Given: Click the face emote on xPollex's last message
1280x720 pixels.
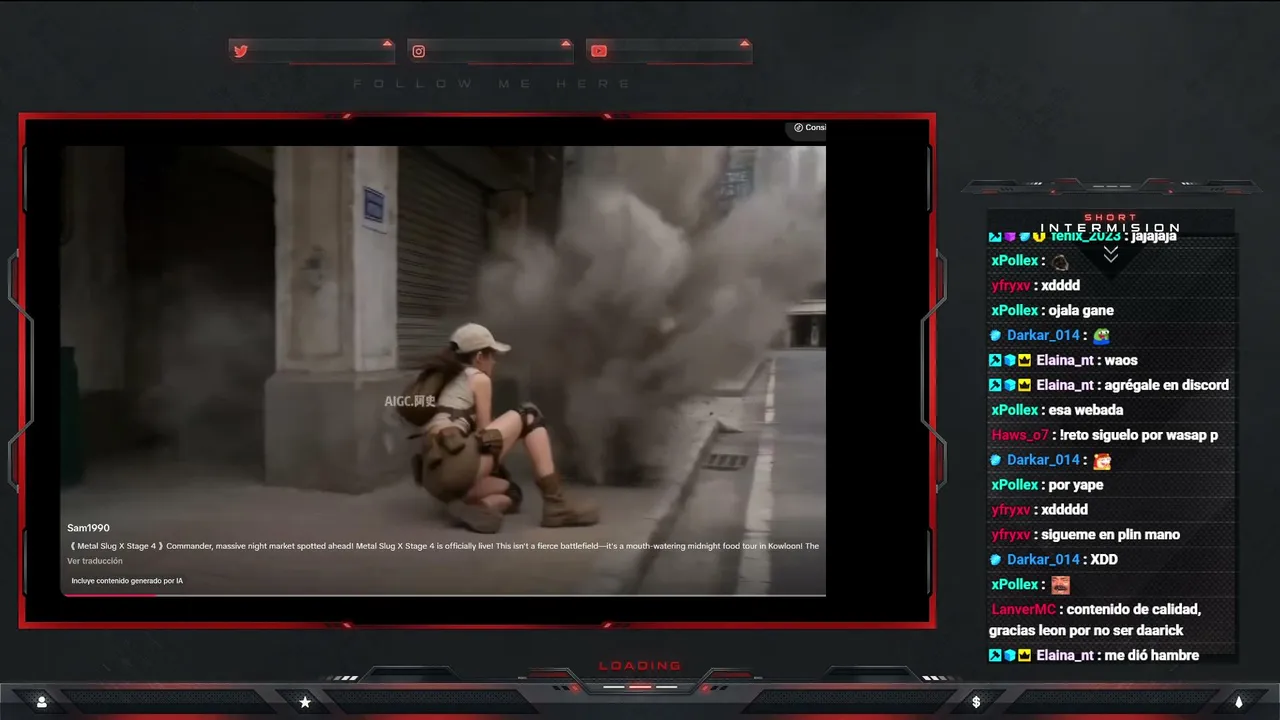Looking at the screenshot, I should click(1060, 585).
